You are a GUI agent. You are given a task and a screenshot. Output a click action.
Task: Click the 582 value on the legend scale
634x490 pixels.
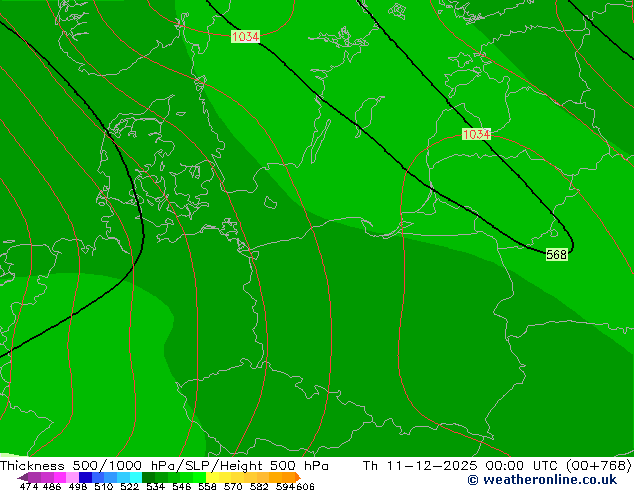tap(259, 486)
